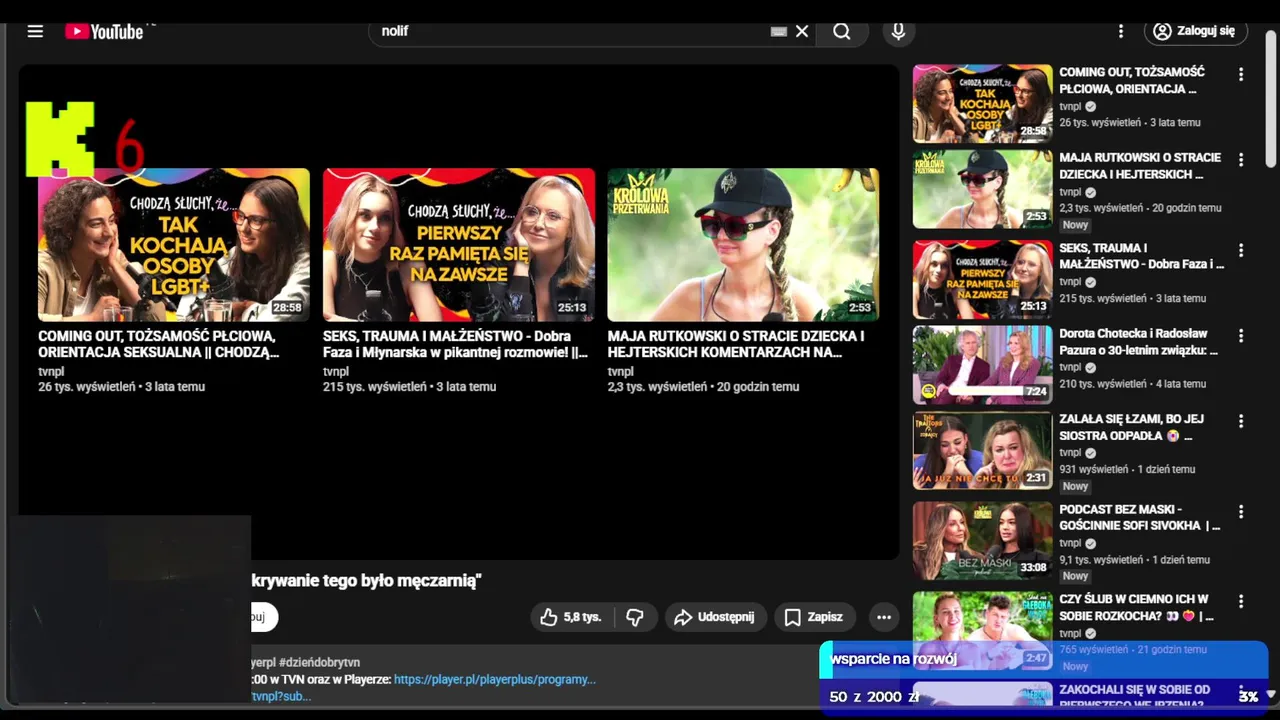
Task: Open sidebar title PODCAST BEZ MASKI - GOŚCINNIE
Action: tap(1140, 517)
